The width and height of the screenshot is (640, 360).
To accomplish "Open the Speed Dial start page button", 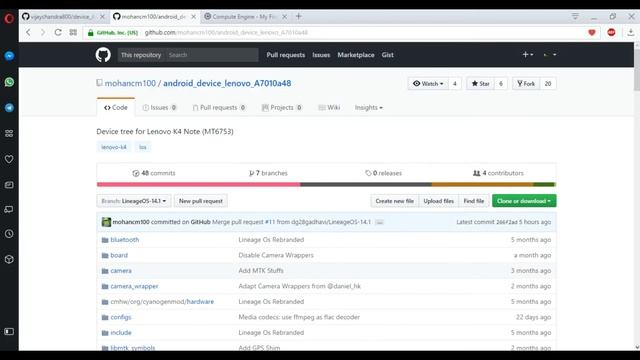I will 73,32.
